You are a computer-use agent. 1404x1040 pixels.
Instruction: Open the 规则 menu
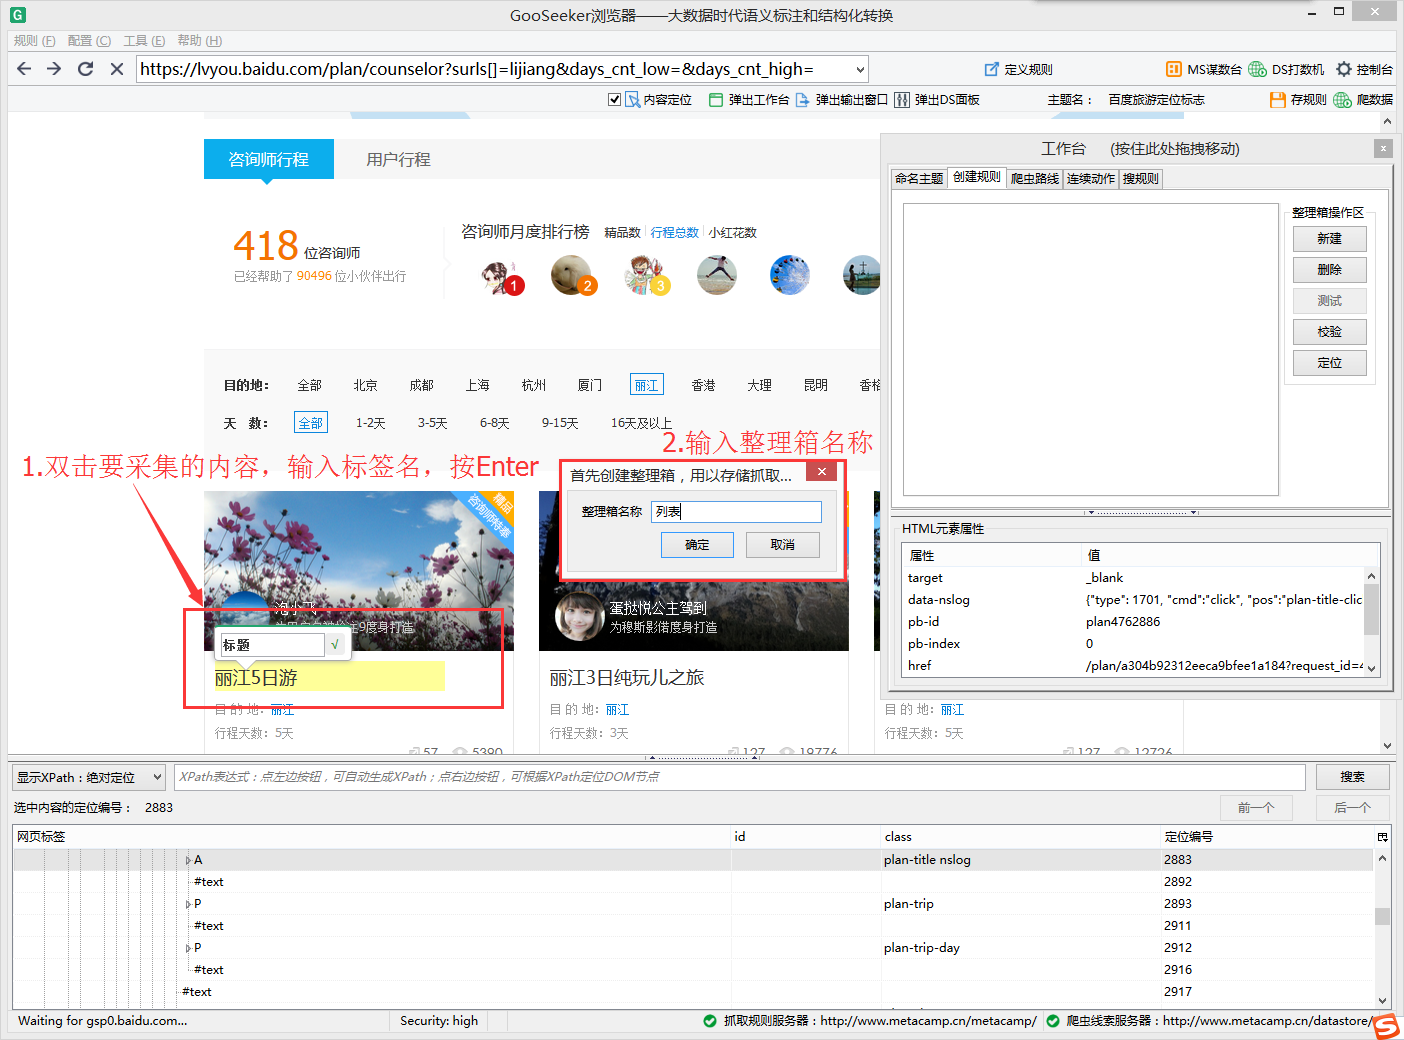[34, 40]
